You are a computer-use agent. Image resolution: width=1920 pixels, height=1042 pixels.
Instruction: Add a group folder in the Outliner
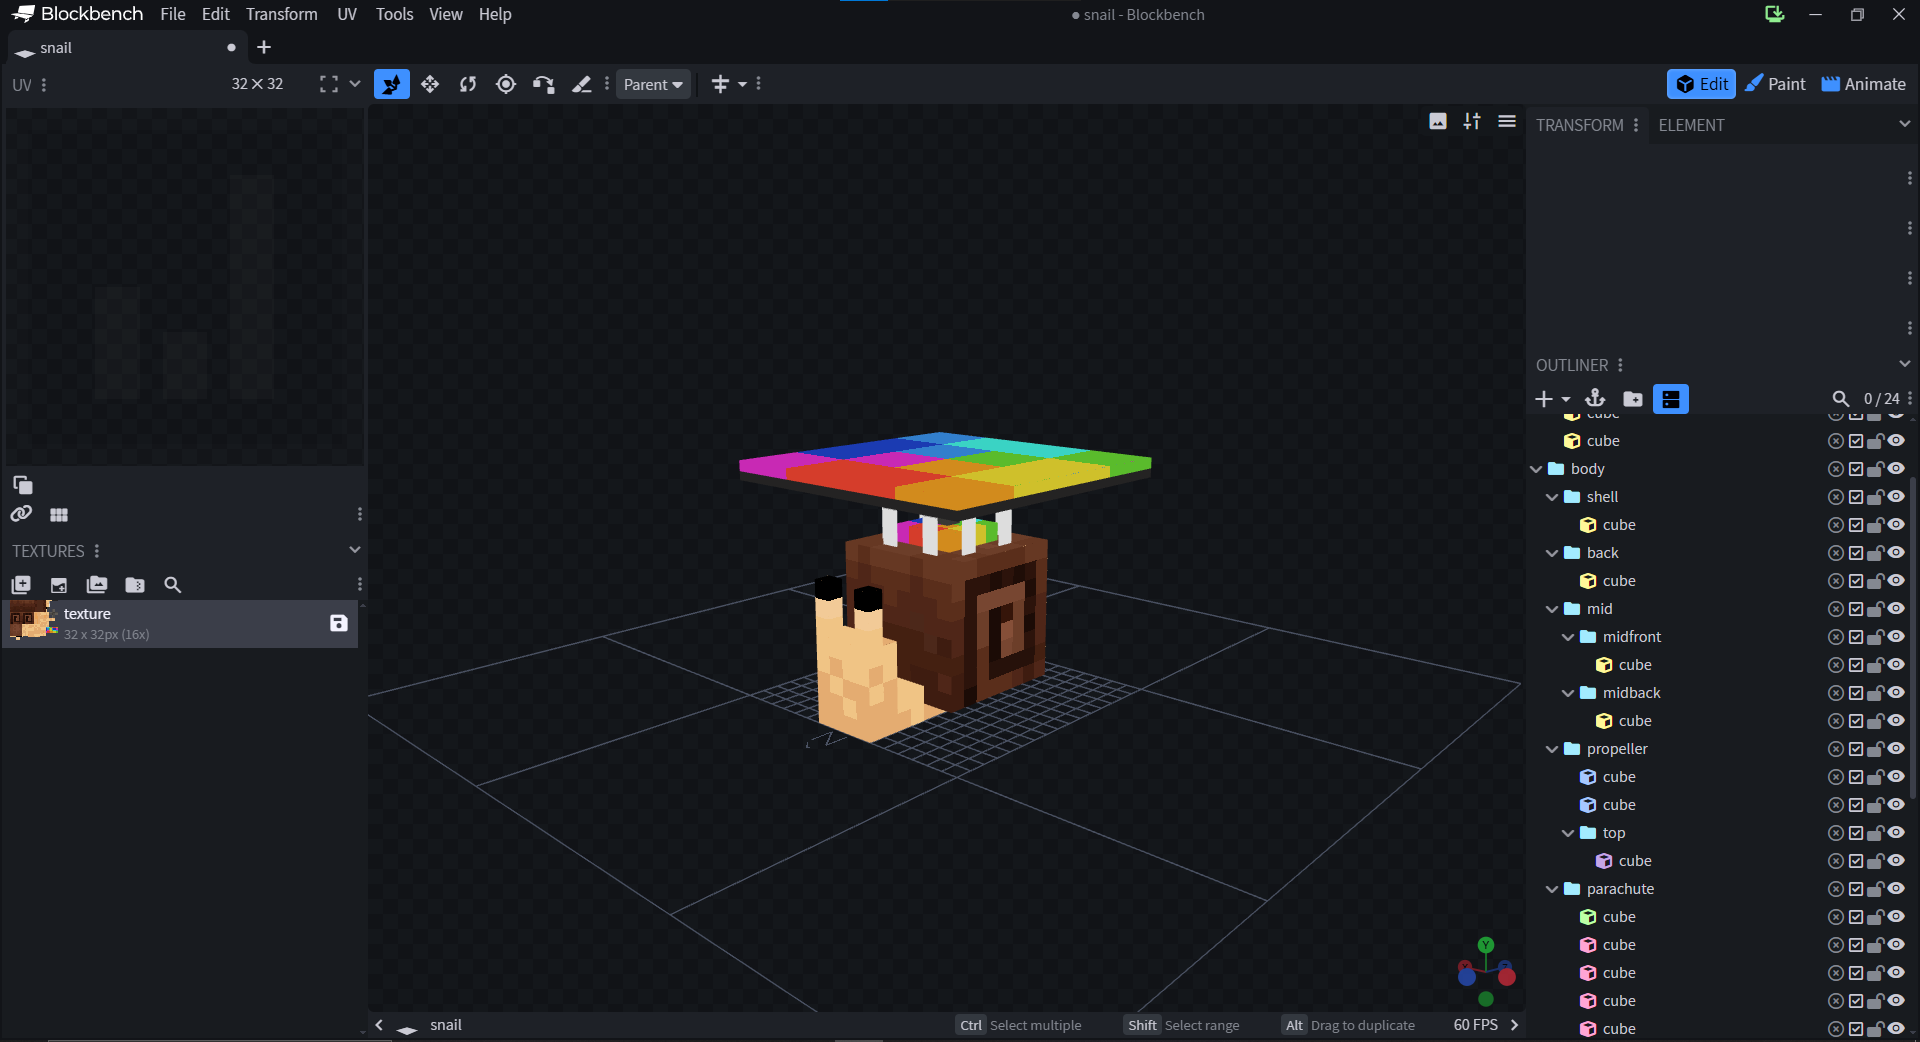tap(1633, 399)
